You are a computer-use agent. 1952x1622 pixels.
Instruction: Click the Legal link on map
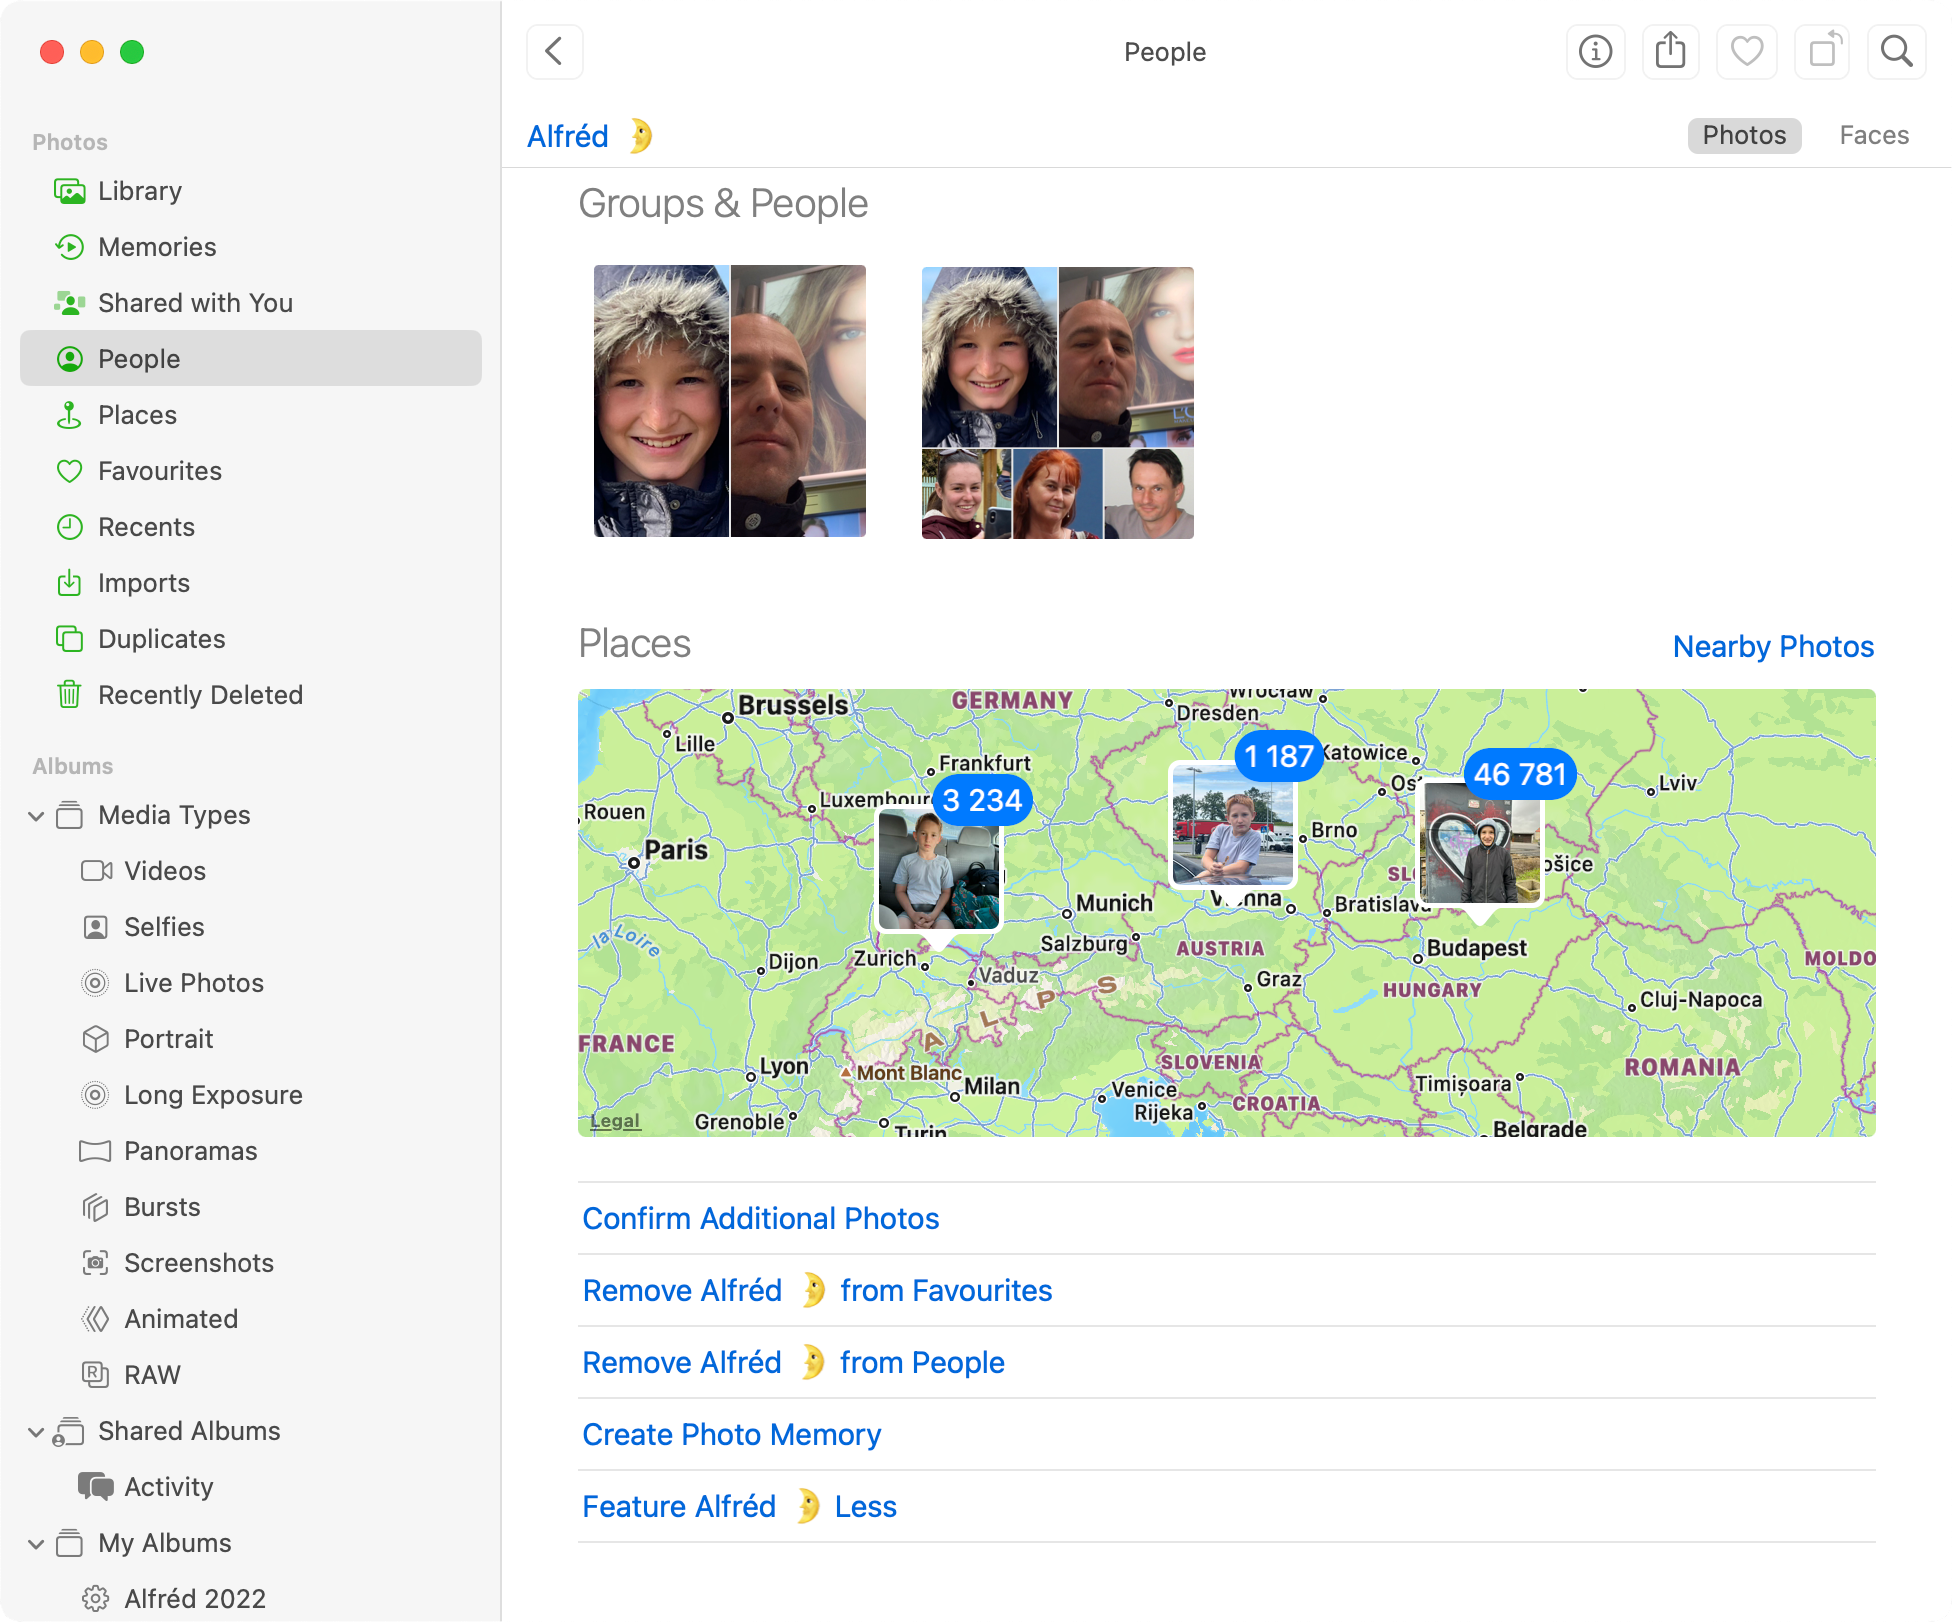(x=615, y=1121)
